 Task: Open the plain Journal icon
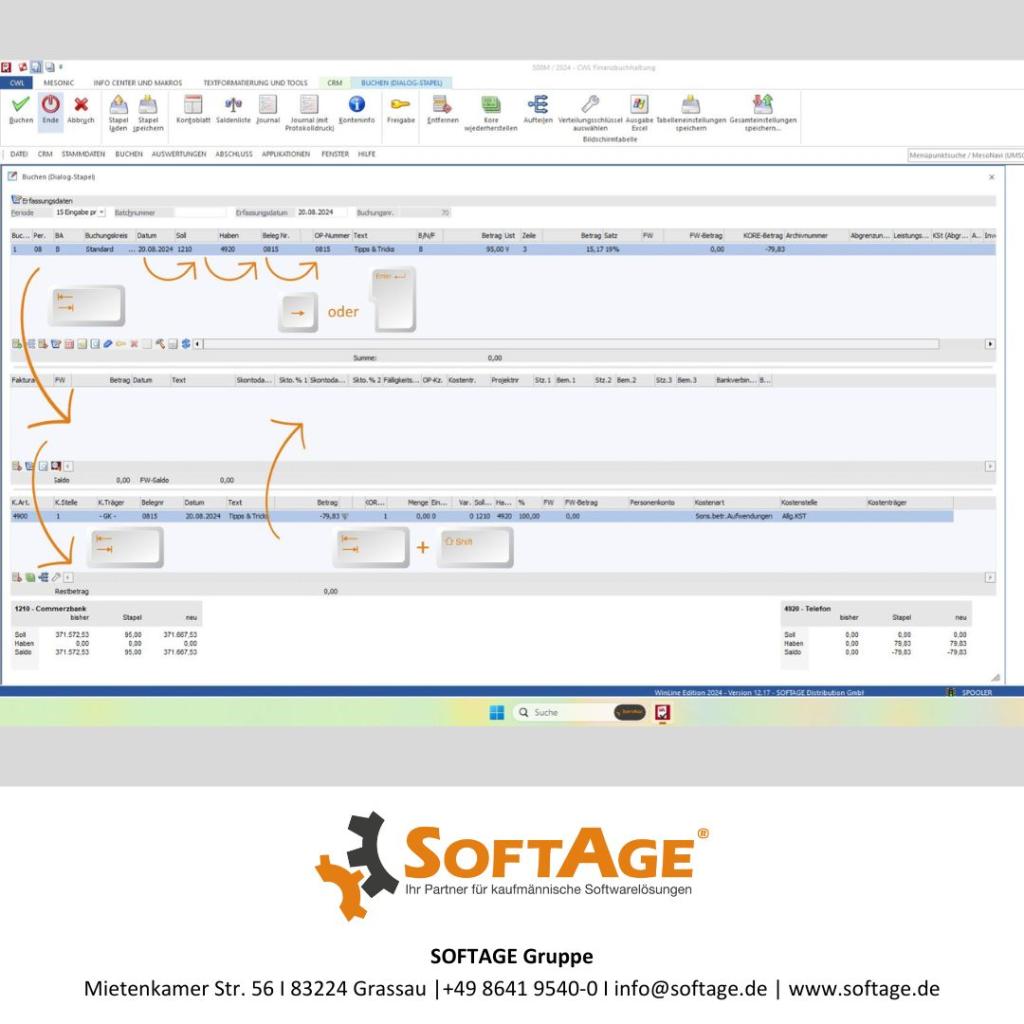click(268, 109)
